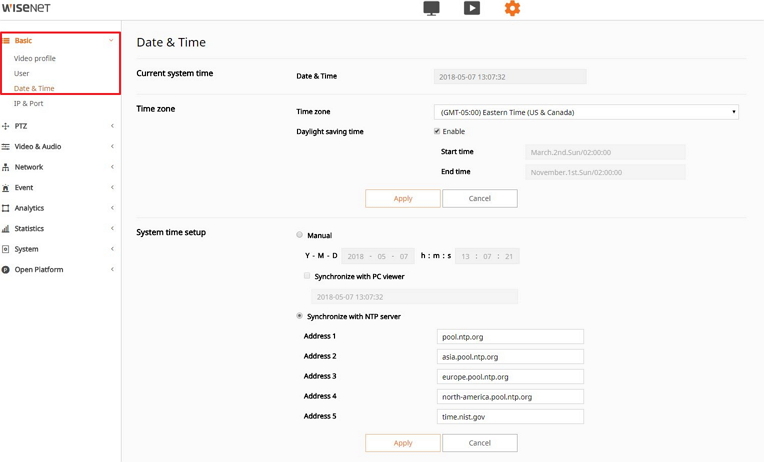Click the Wisenet logo
This screenshot has height=462, width=764.
pyautogui.click(x=26, y=8)
